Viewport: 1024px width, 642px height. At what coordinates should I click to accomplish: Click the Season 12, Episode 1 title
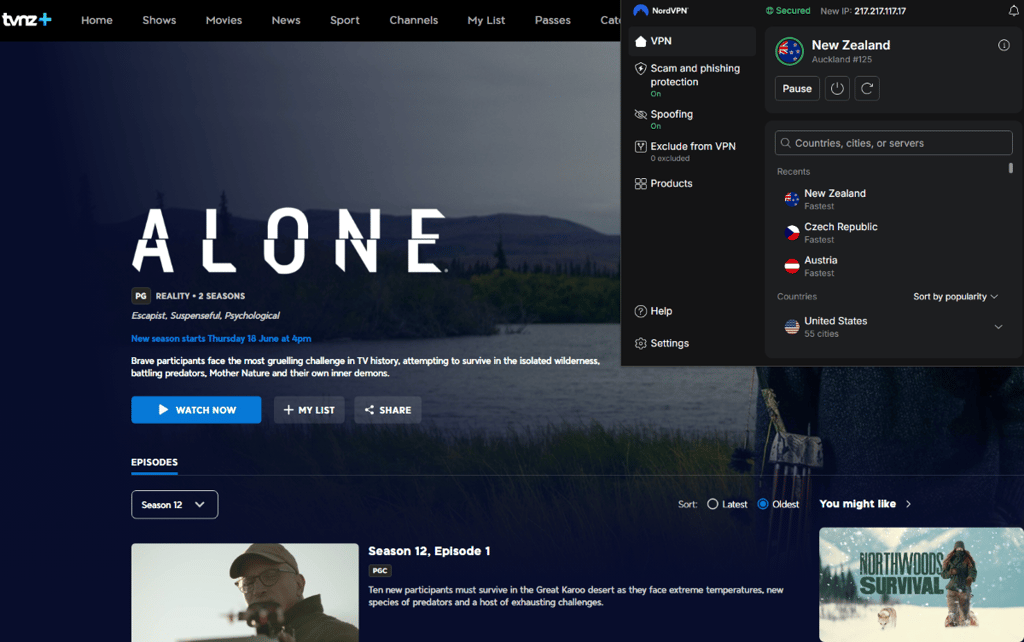429,551
